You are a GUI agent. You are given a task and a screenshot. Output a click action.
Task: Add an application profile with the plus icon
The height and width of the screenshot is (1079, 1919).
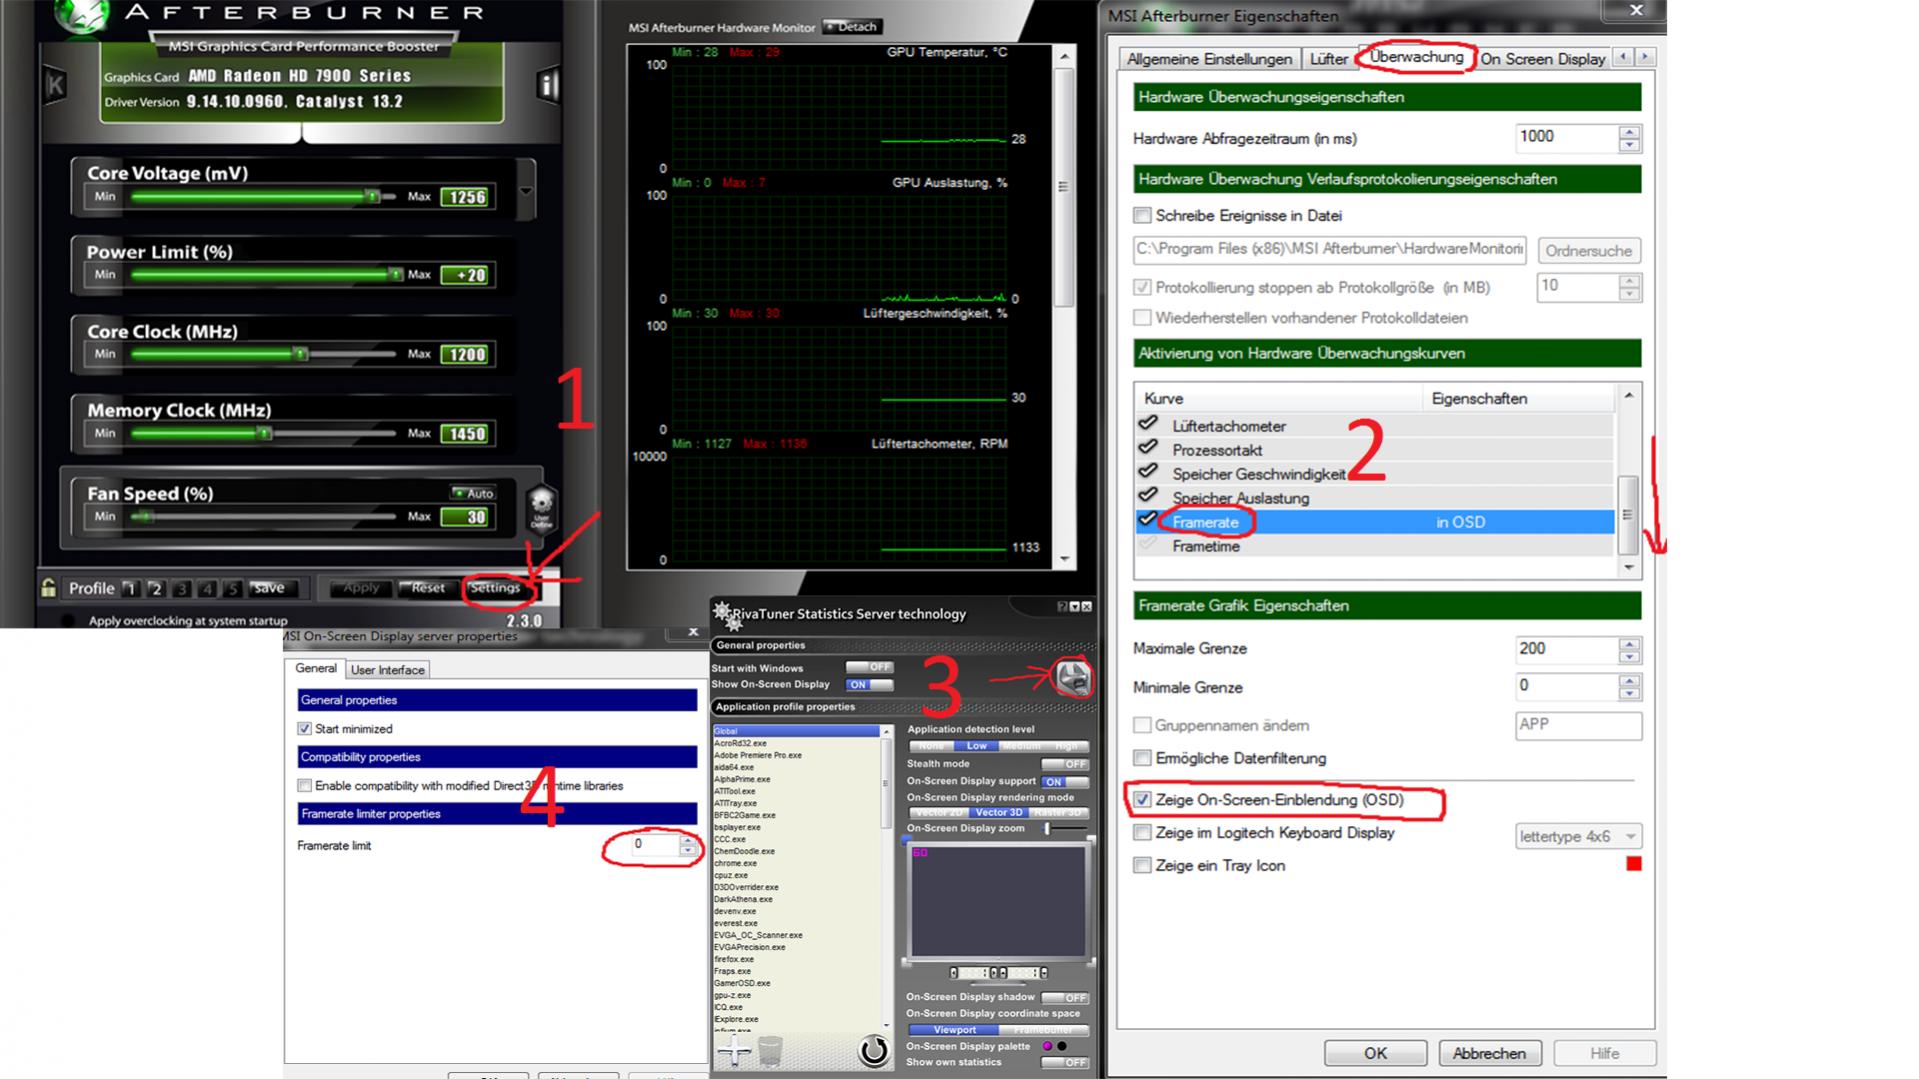click(734, 1050)
